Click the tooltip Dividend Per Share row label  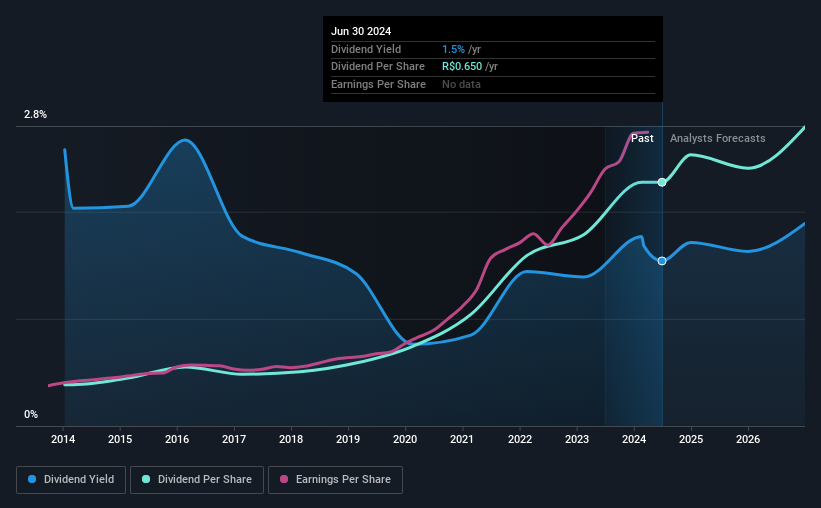tap(378, 67)
